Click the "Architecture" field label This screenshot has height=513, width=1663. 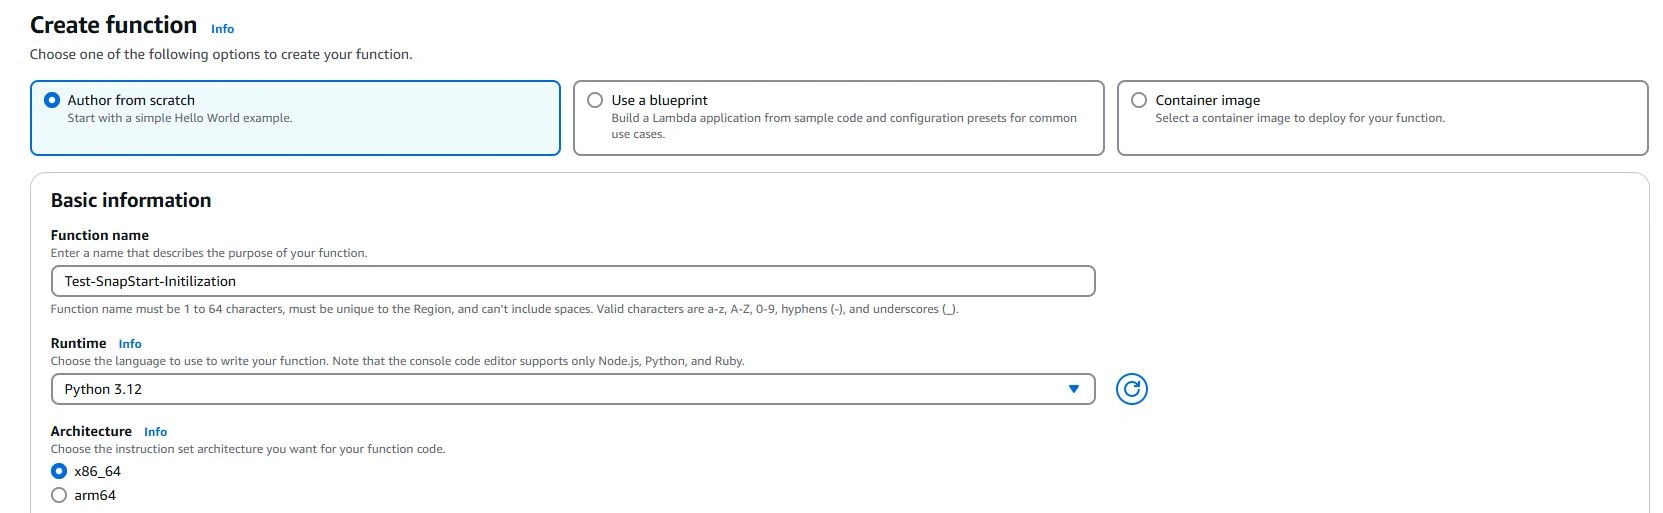(x=91, y=431)
